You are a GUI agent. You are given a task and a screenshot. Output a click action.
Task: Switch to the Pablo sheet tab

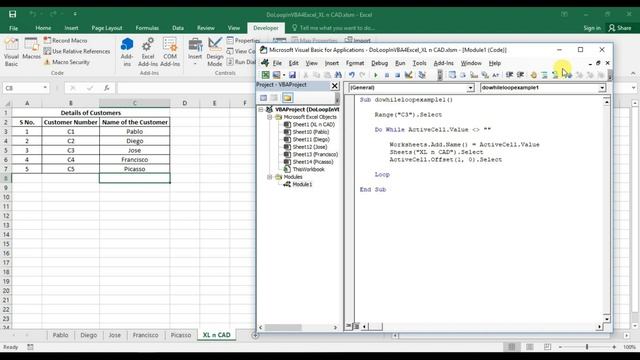(x=60, y=335)
